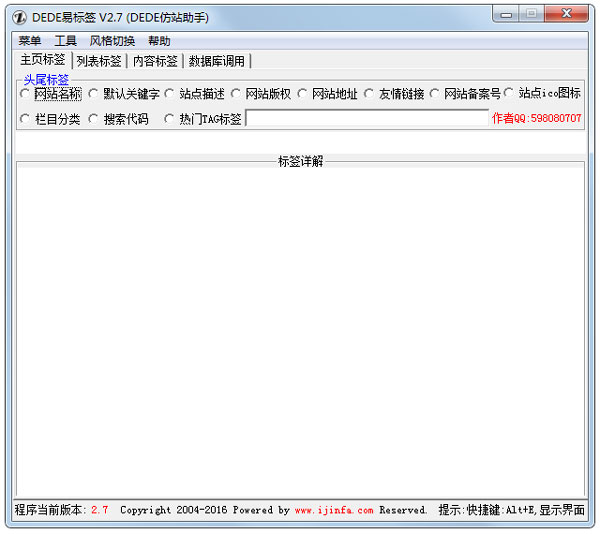
Task: Minimize the DEDE易标签 window
Action: click(x=506, y=14)
